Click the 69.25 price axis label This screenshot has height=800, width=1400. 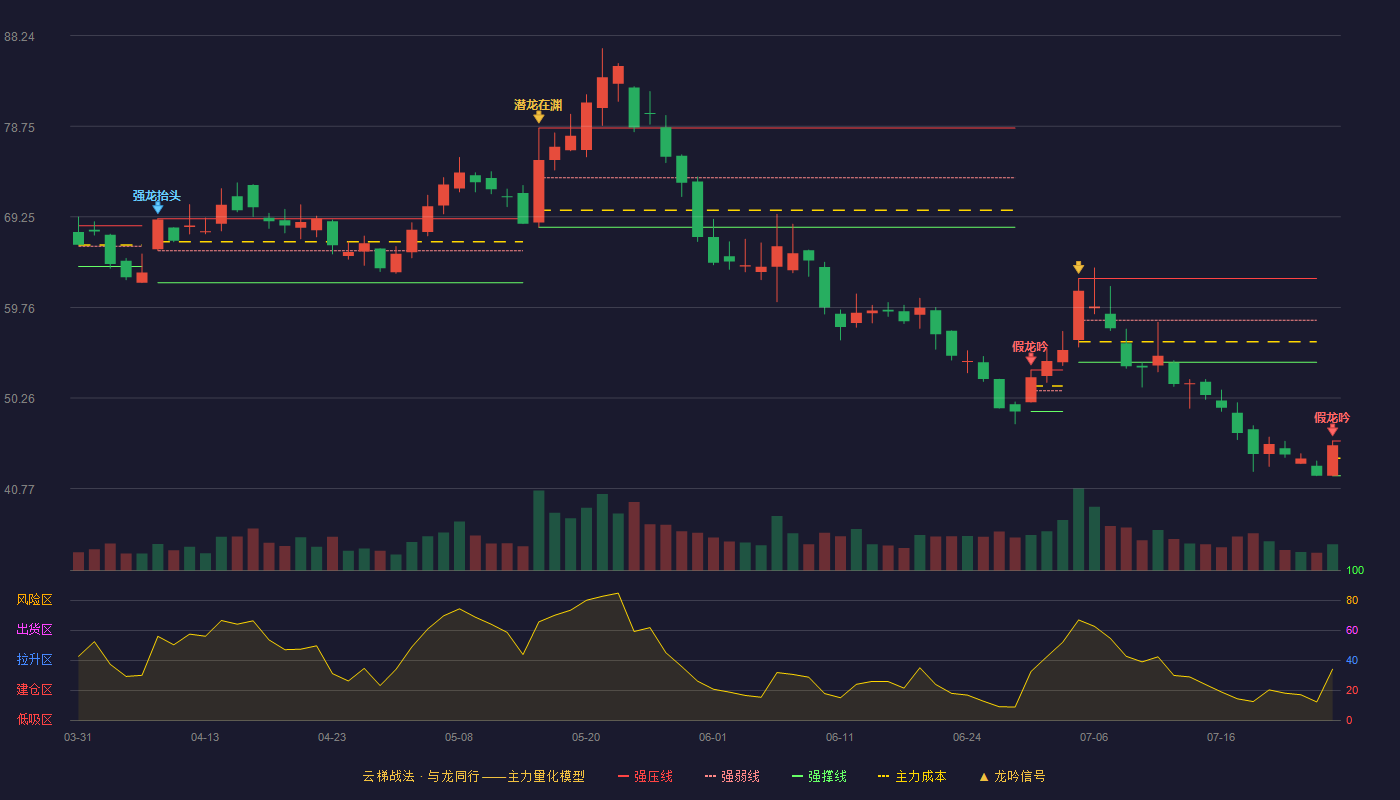(x=19, y=218)
